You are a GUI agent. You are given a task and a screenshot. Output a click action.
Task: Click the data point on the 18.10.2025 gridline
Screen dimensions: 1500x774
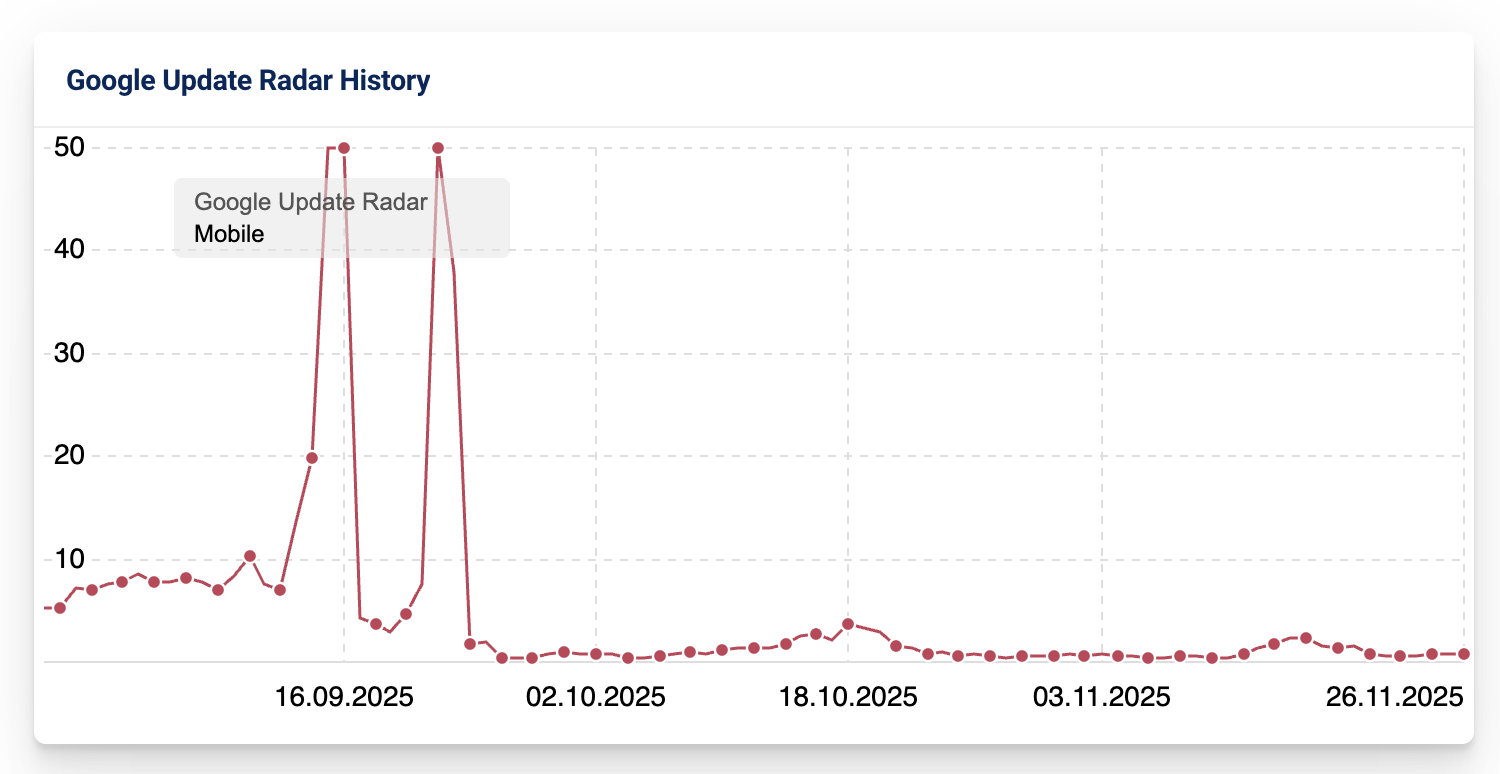click(848, 624)
